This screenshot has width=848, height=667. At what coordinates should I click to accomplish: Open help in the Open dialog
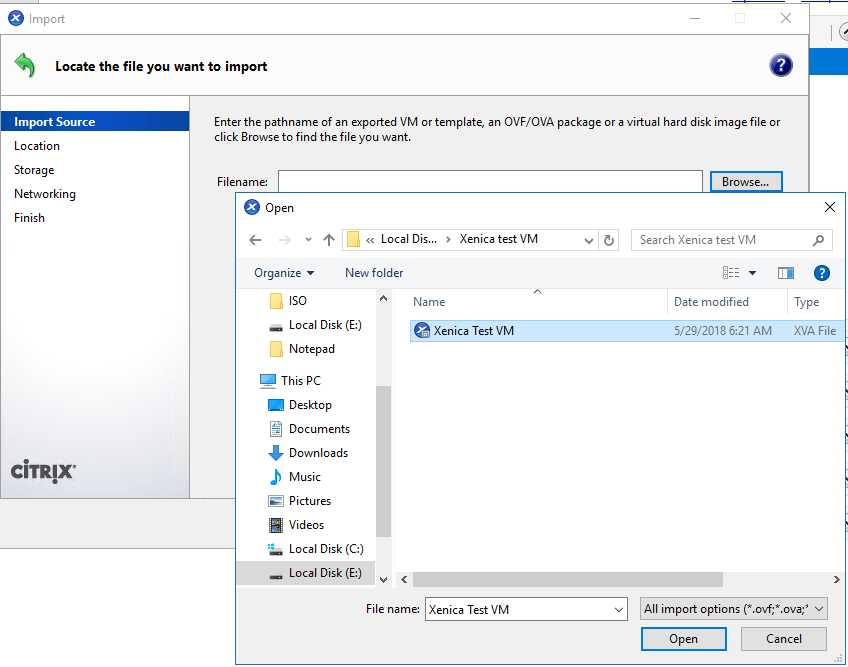tap(822, 273)
